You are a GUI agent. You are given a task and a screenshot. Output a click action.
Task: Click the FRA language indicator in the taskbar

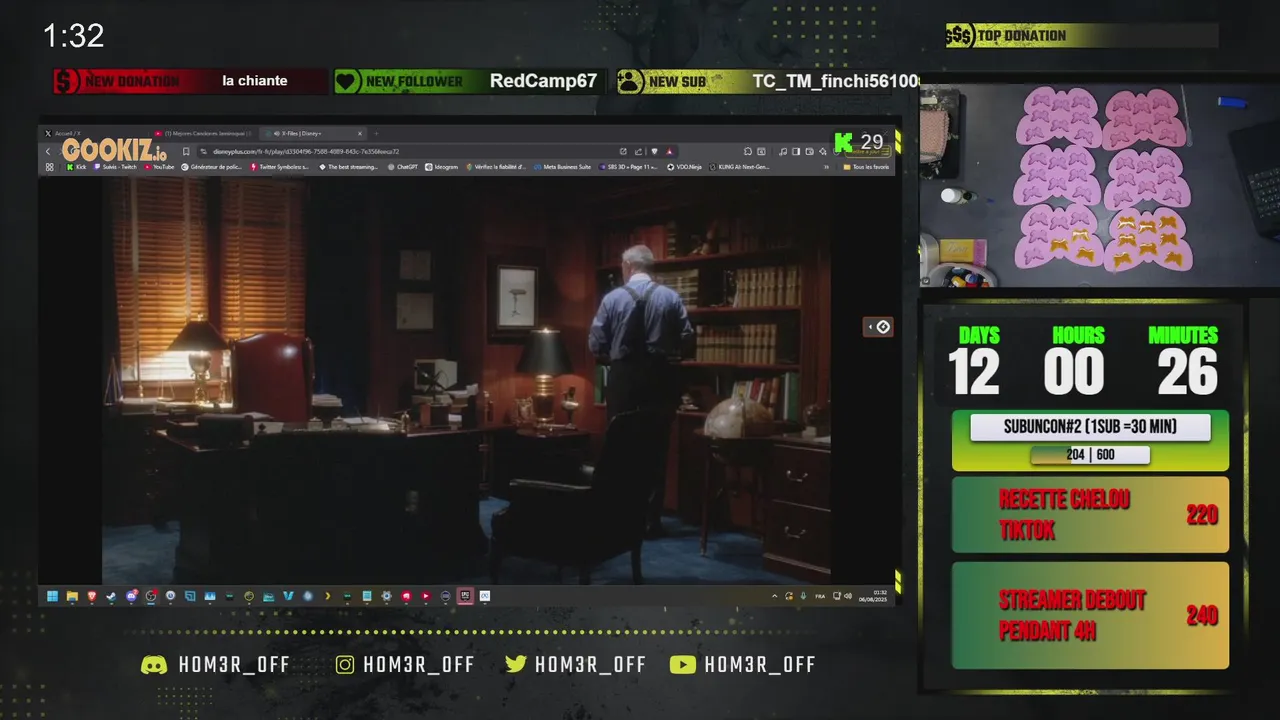[x=820, y=596]
